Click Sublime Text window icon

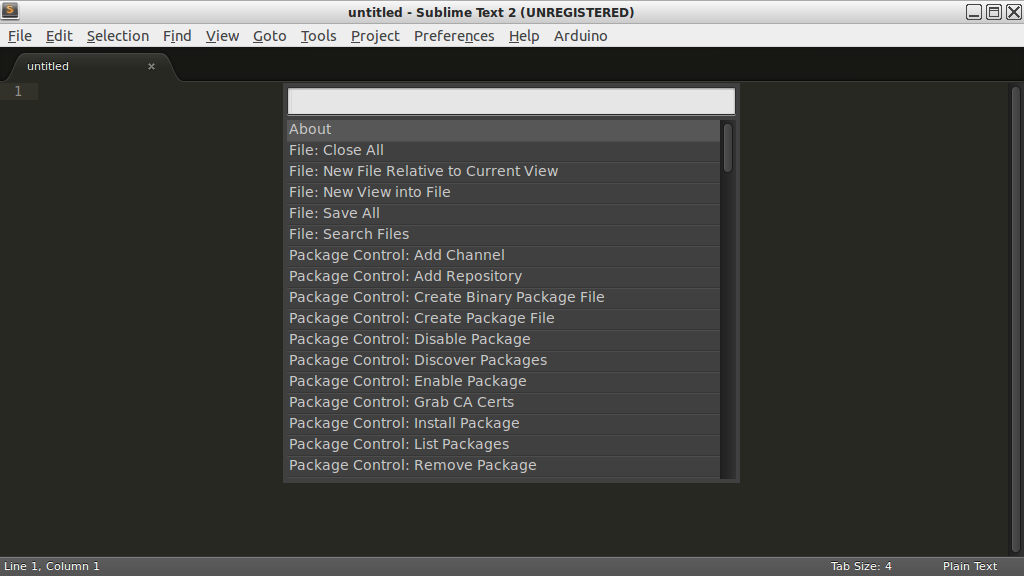coord(10,11)
